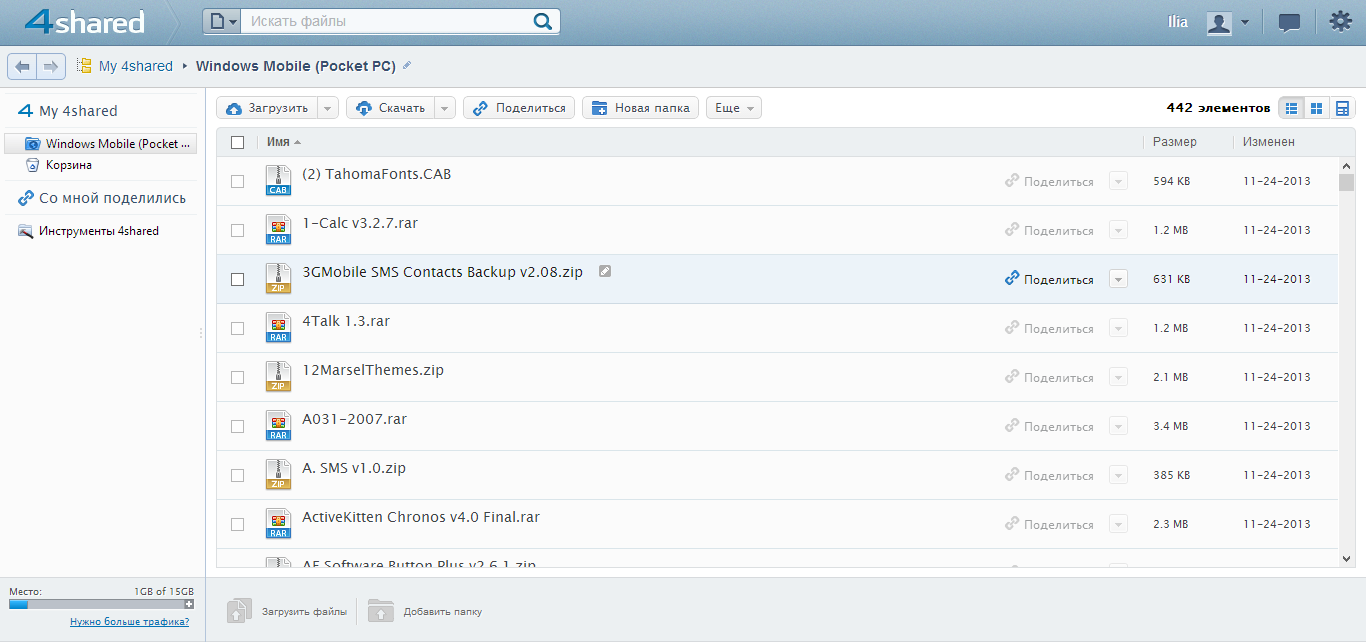Viewport: 1366px width, 642px height.
Task: Go forward with the right arrow
Action: 51,66
